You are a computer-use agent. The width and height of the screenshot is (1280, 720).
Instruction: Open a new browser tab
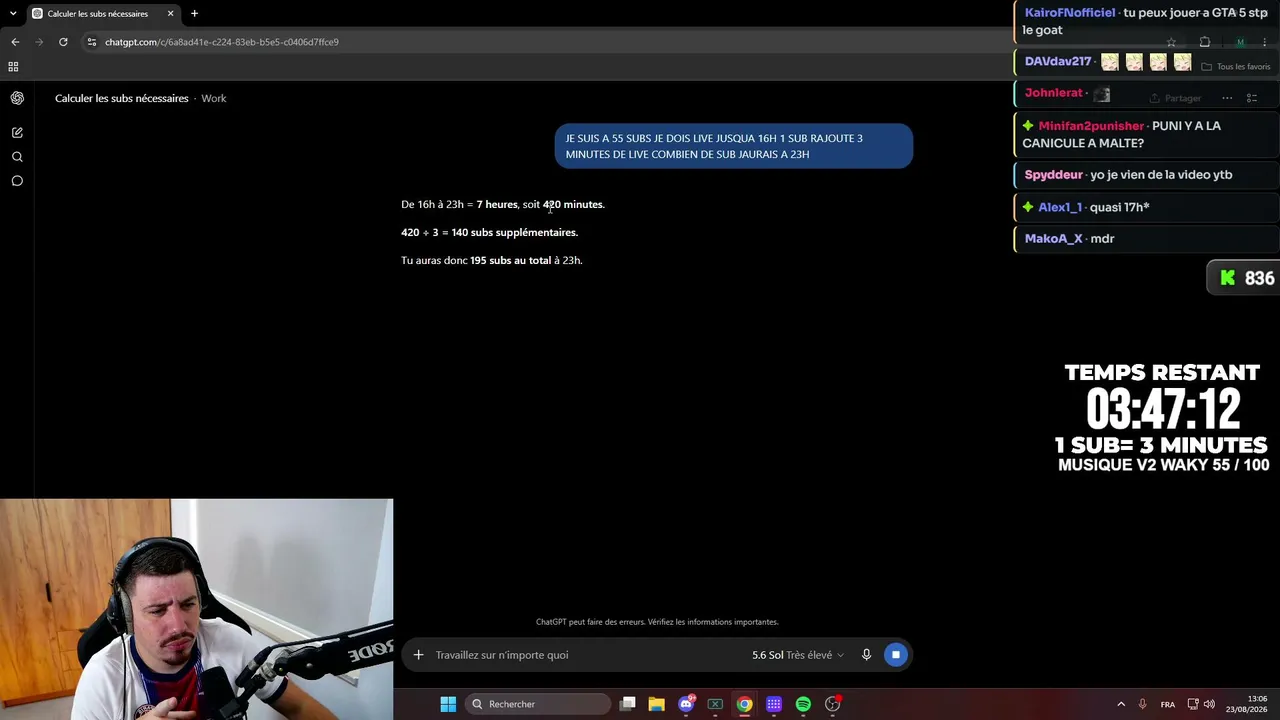tap(194, 13)
